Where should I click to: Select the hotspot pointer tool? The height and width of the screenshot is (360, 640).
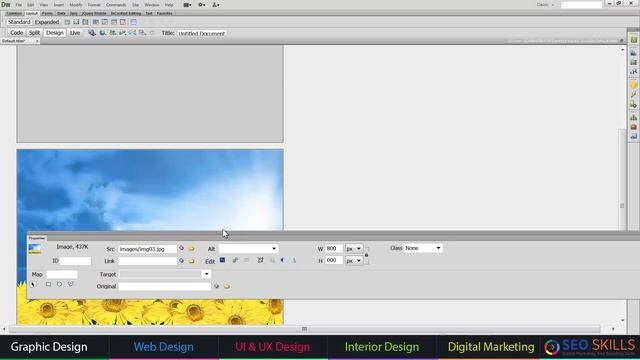[x=33, y=284]
